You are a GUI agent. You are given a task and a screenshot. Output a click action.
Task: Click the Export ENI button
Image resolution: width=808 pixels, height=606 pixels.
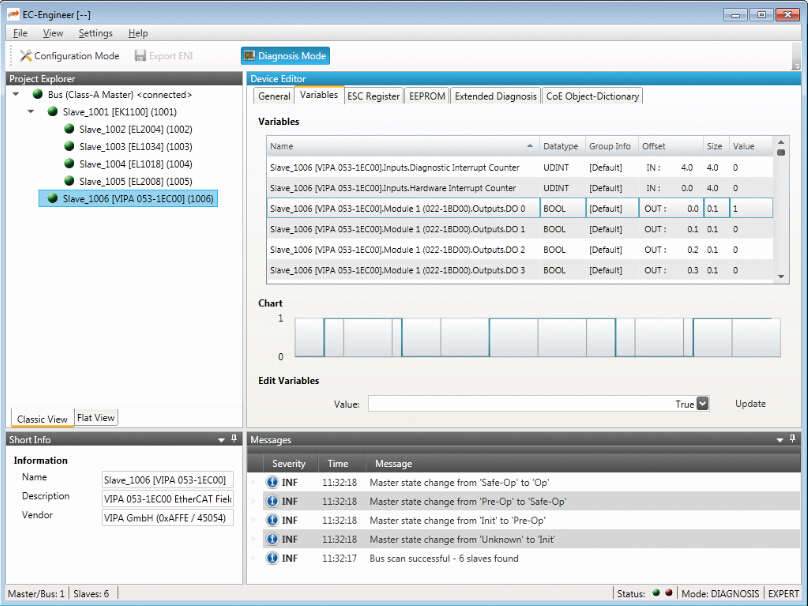(164, 56)
